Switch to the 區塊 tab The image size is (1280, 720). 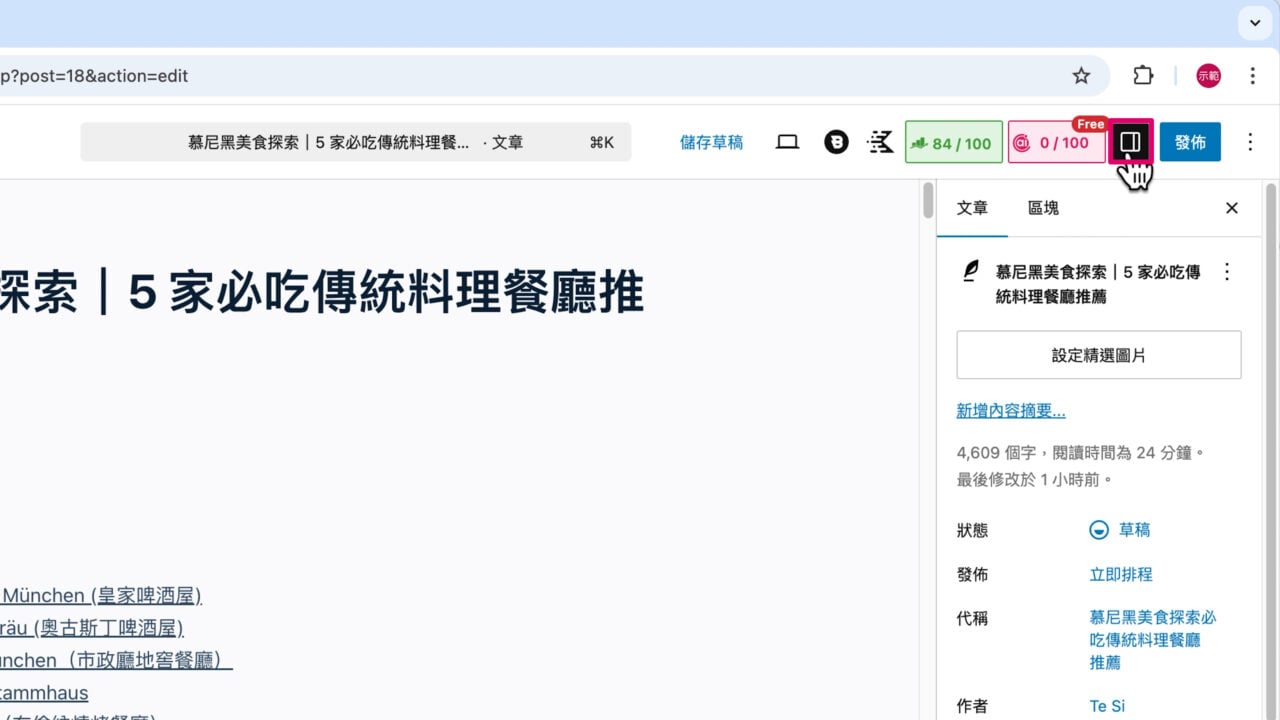coord(1043,208)
